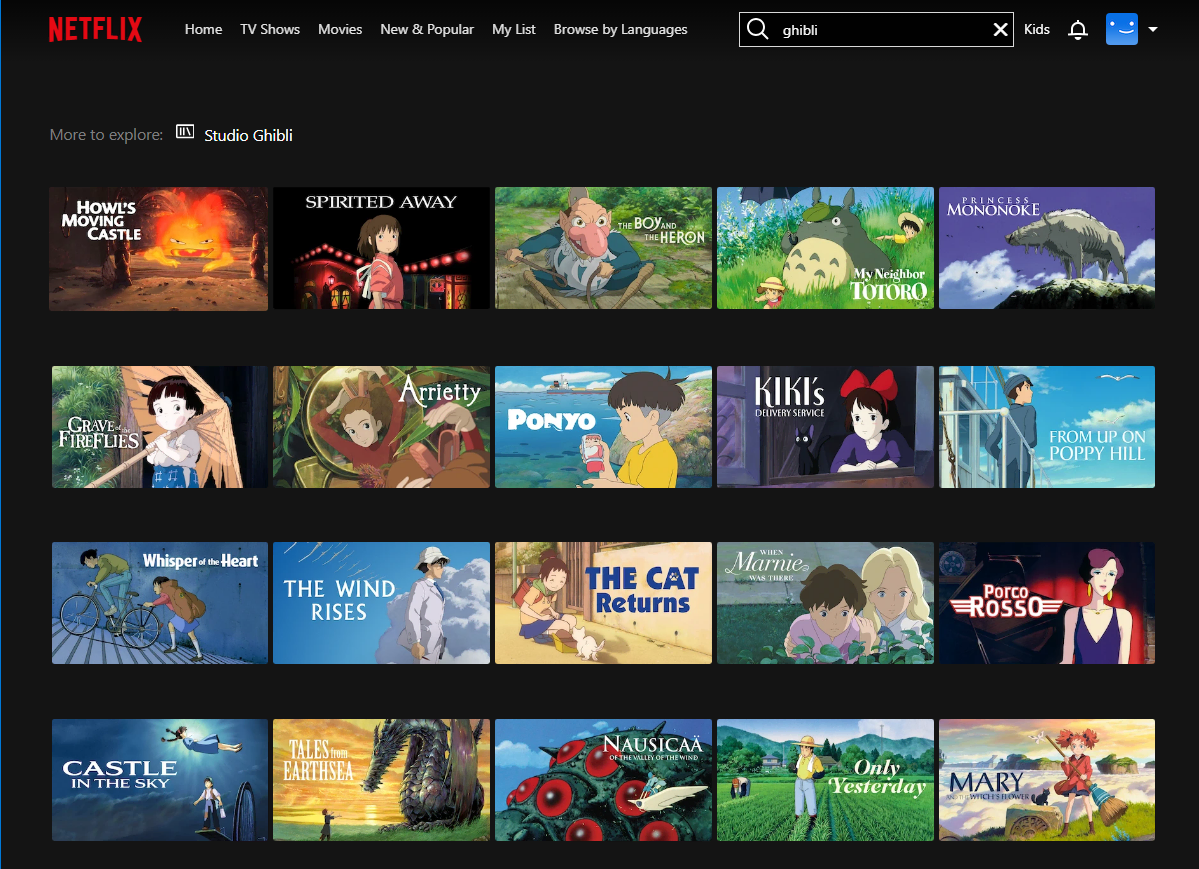1199x869 pixels.
Task: Open Nausicaä of the Valley of the Wind
Action: (x=603, y=780)
